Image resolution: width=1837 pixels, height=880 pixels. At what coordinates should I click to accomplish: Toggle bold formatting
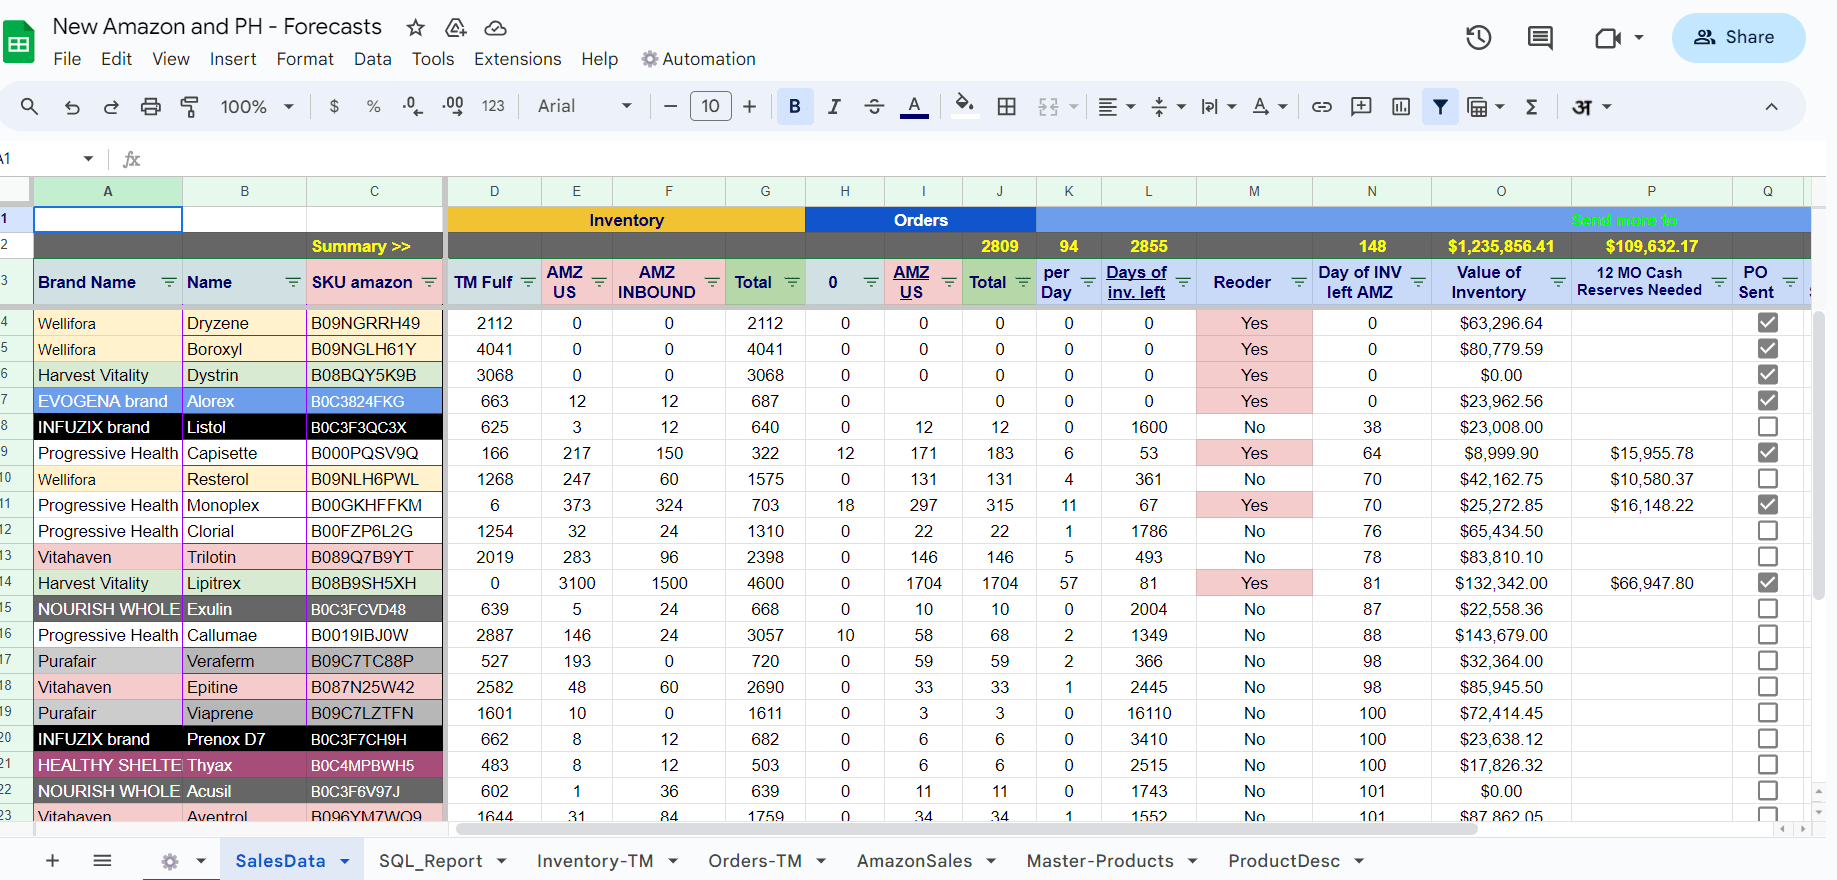(x=795, y=106)
